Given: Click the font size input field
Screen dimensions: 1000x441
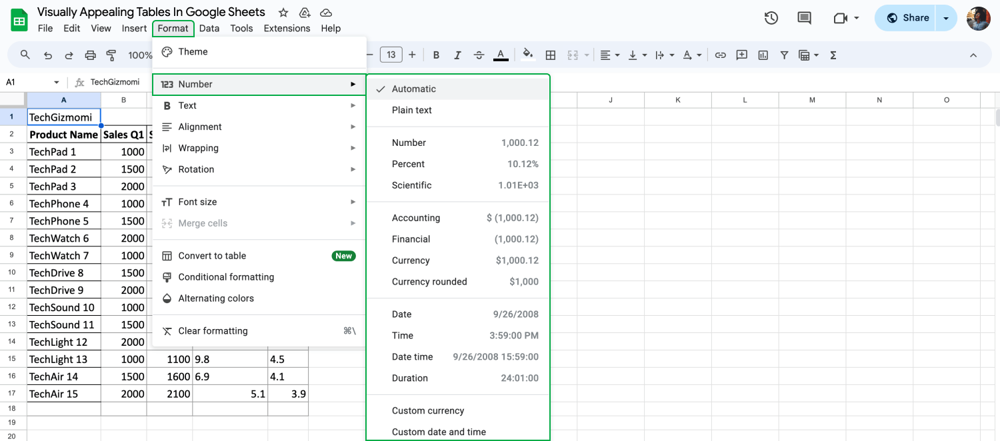Looking at the screenshot, I should pos(391,55).
